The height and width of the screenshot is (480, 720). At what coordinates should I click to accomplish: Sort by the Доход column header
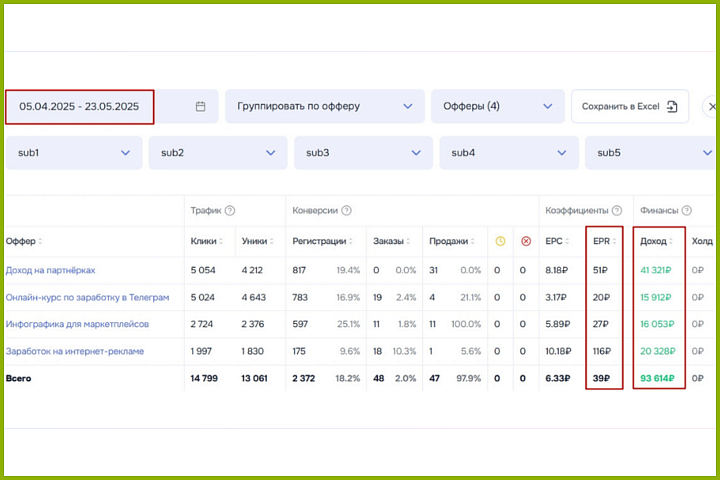click(x=657, y=241)
